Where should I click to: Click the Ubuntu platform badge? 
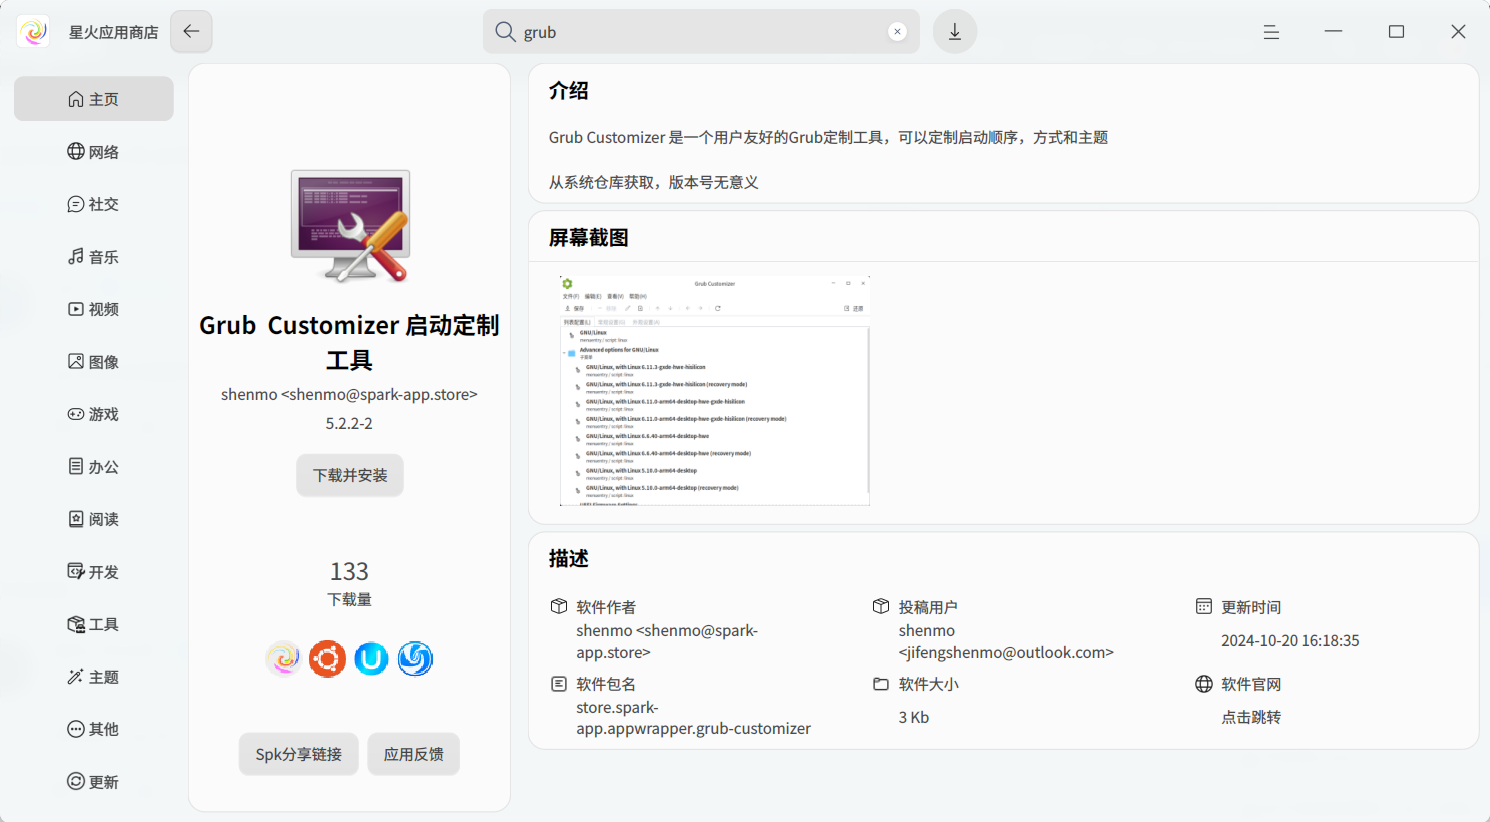(328, 659)
